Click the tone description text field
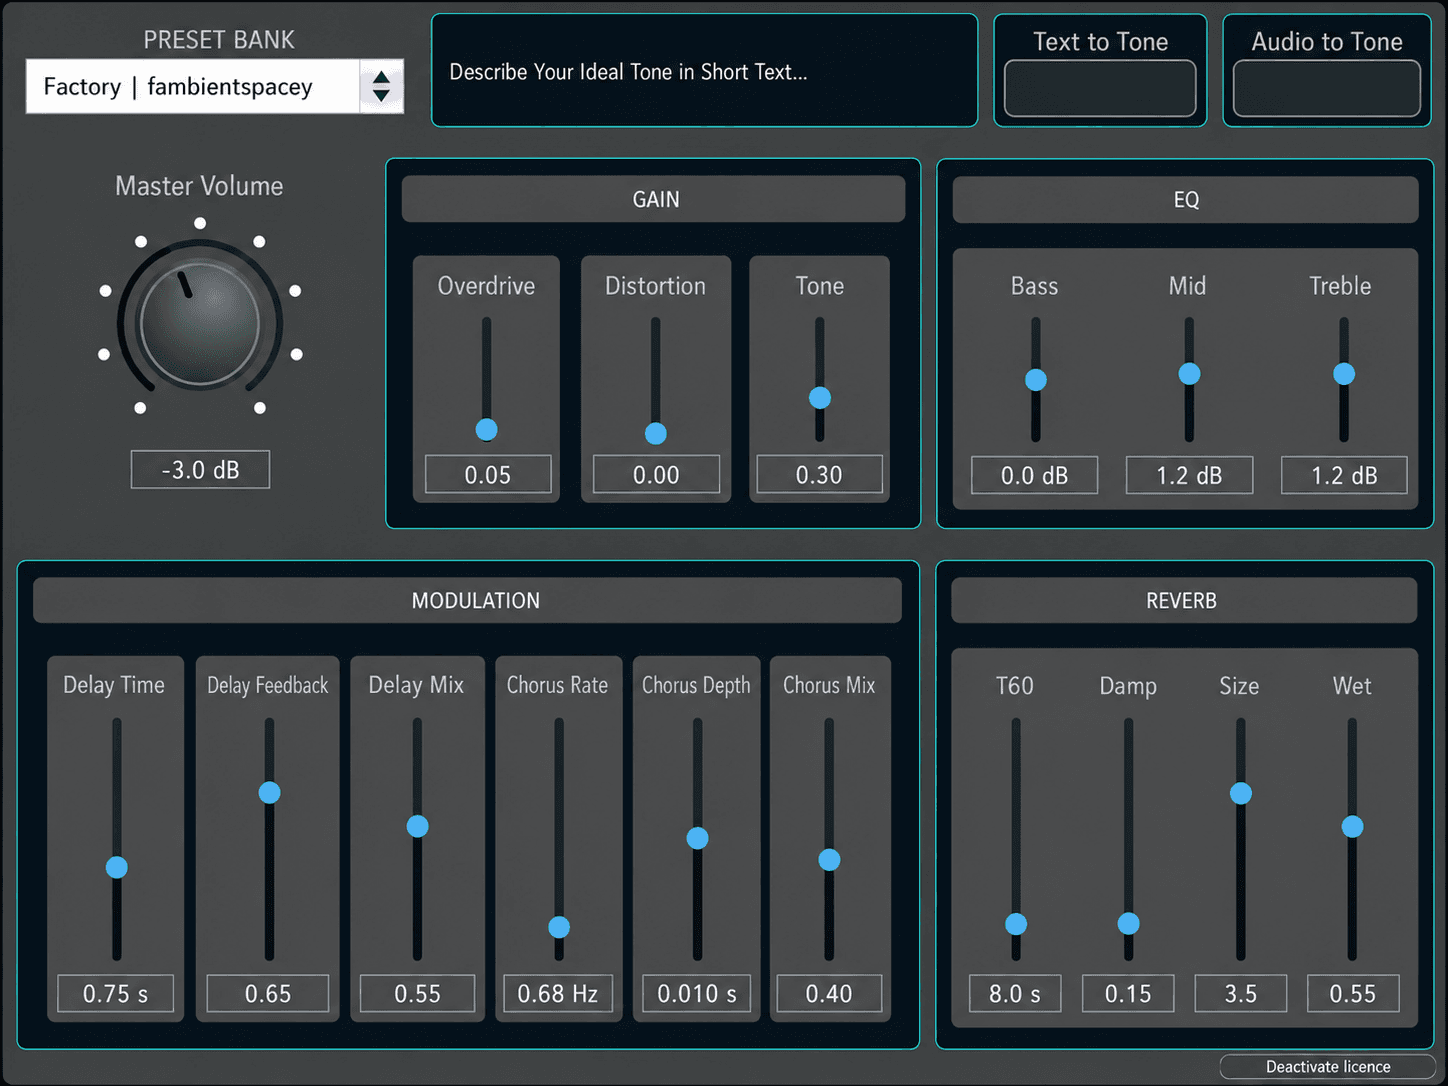This screenshot has width=1448, height=1086. [x=704, y=71]
